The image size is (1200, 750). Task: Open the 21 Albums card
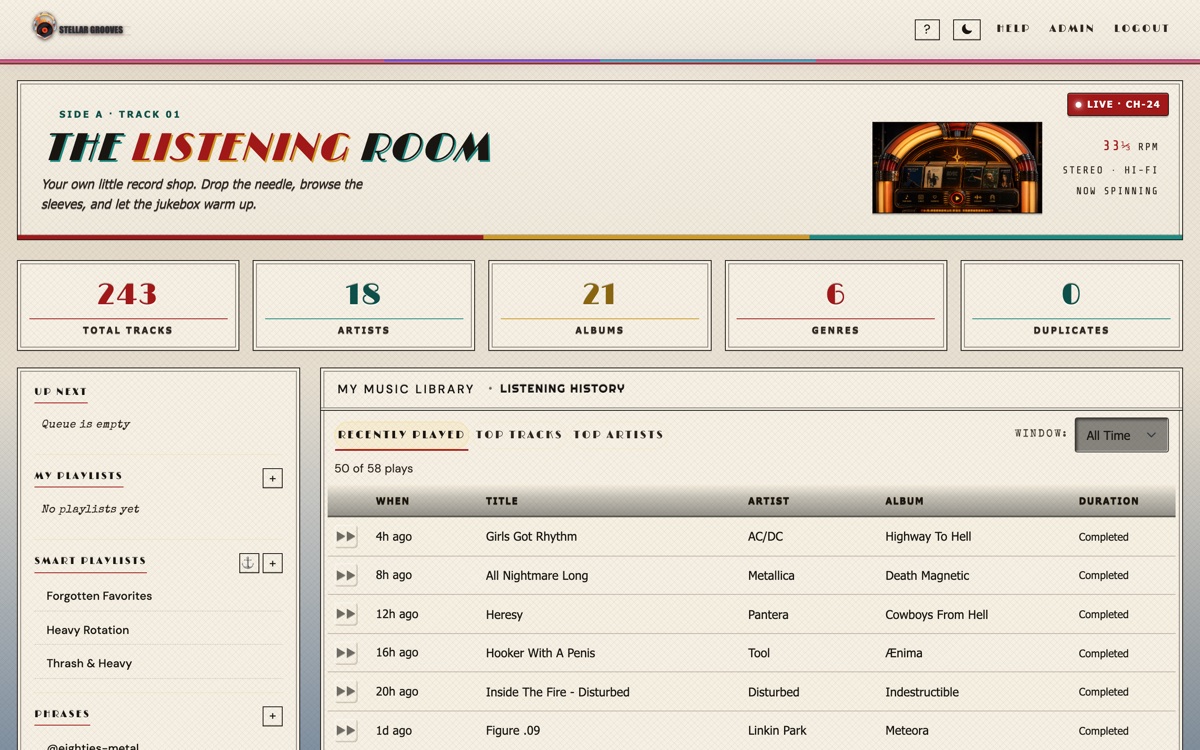(600, 306)
